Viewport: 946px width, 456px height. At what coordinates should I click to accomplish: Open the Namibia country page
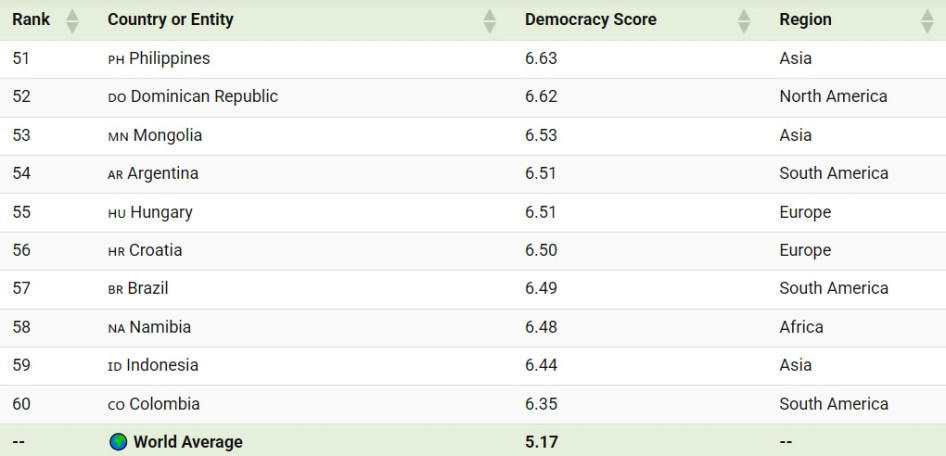tap(159, 327)
